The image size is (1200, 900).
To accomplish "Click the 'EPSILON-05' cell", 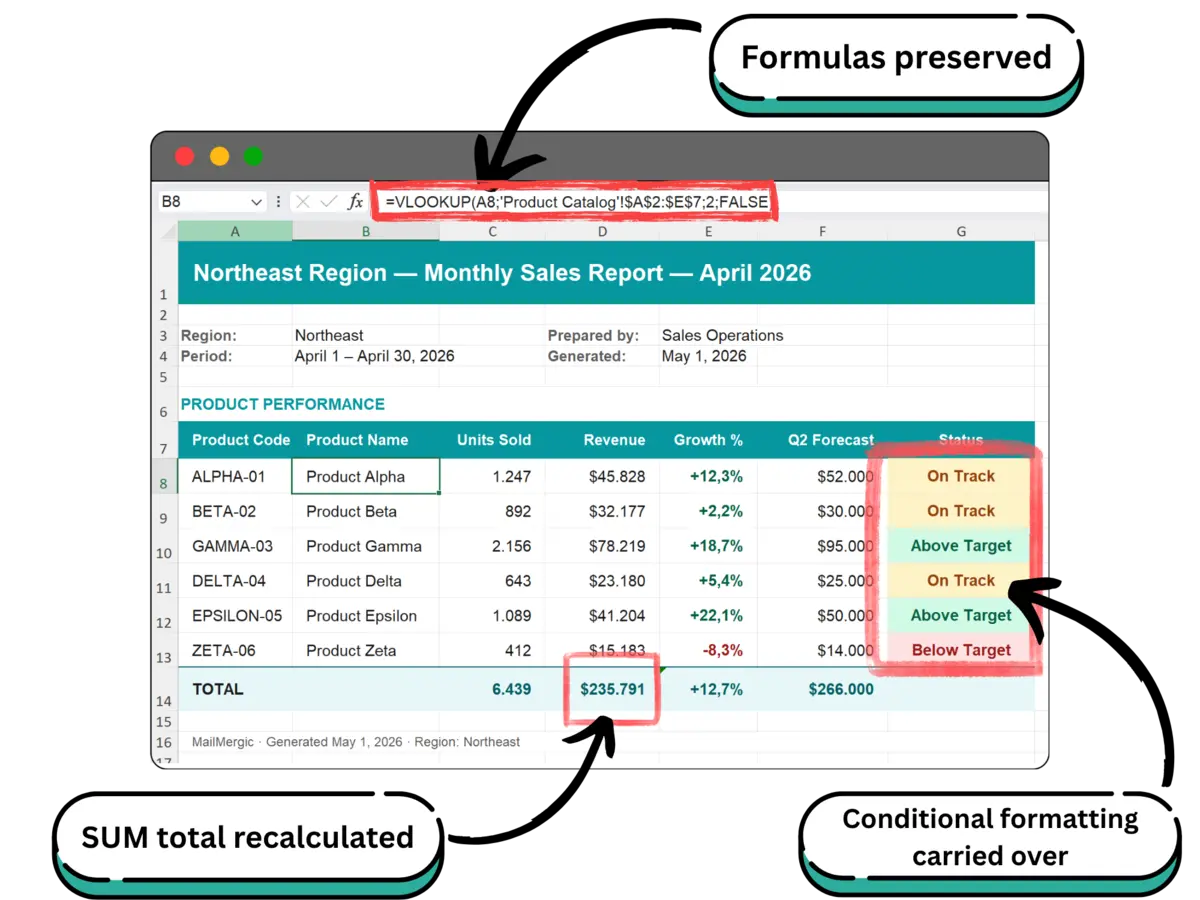I will click(x=235, y=616).
